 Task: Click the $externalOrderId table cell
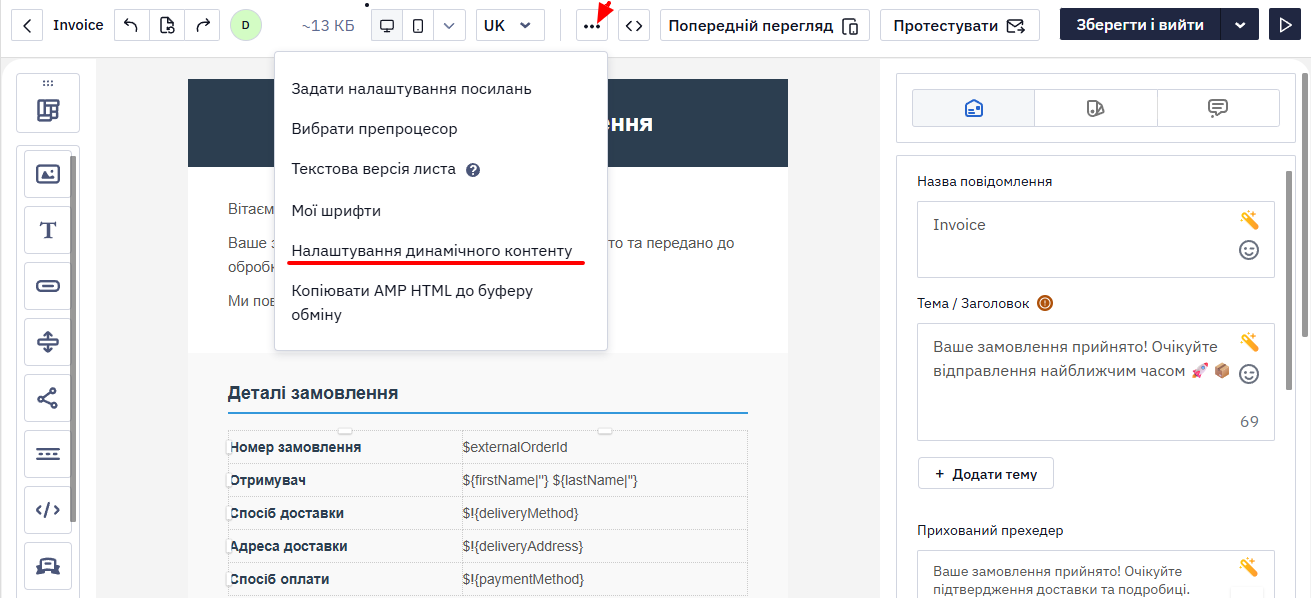604,447
